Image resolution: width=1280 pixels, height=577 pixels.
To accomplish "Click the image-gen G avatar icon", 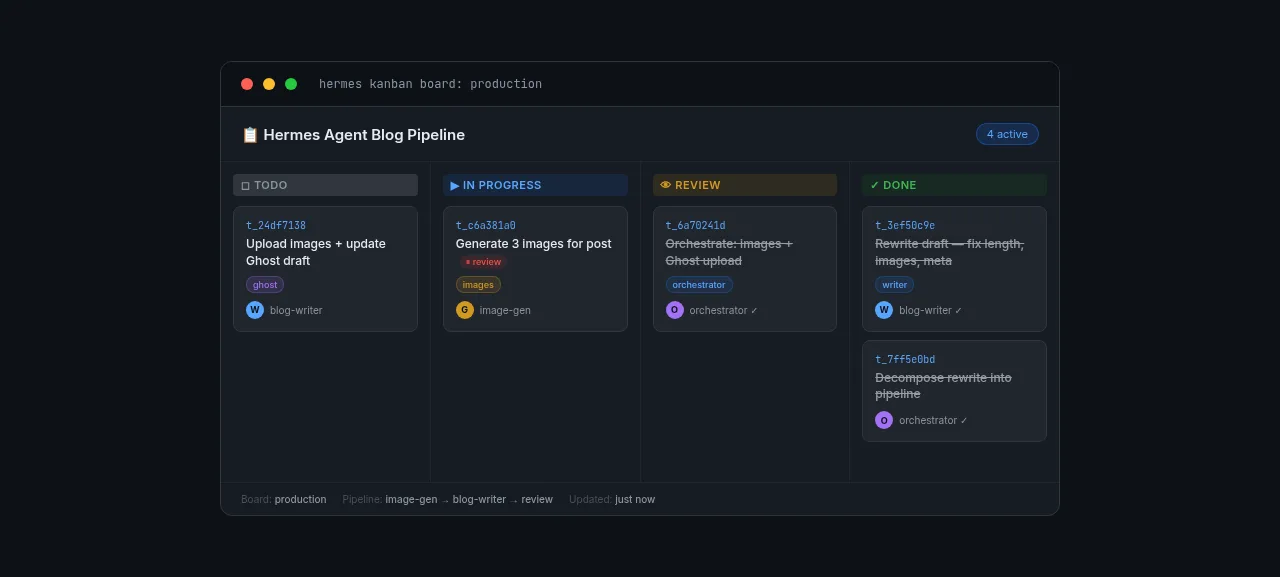I will point(465,310).
